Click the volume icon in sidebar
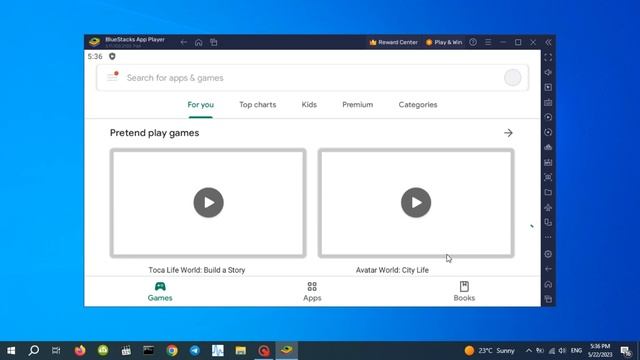The height and width of the screenshot is (360, 640). tap(548, 72)
